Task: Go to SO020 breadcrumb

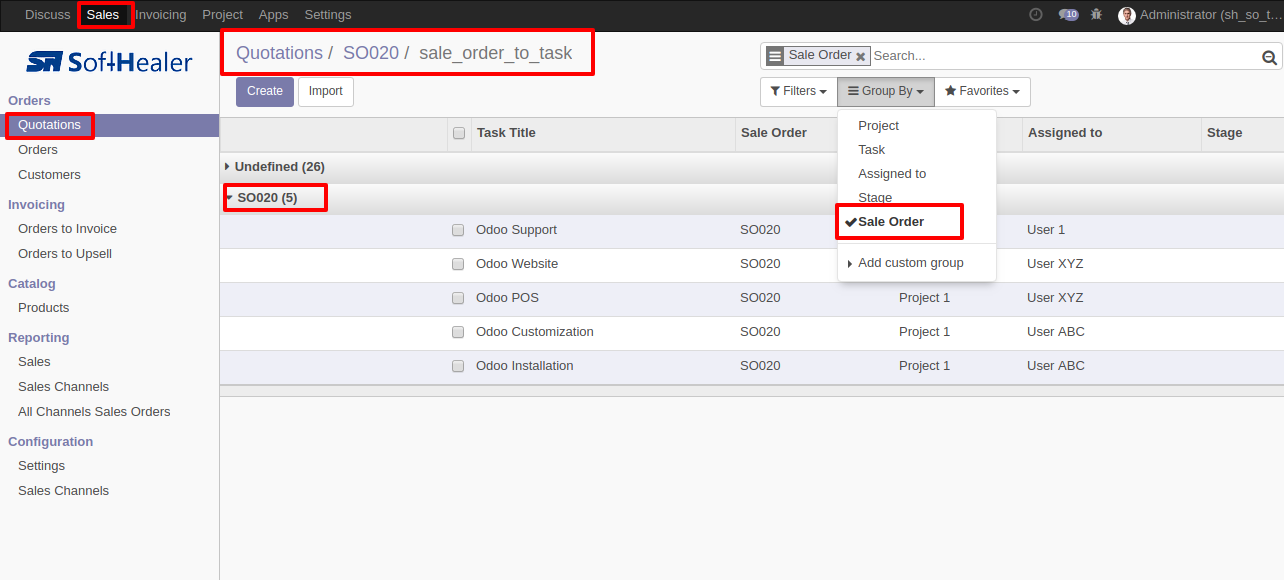Action: [x=371, y=53]
